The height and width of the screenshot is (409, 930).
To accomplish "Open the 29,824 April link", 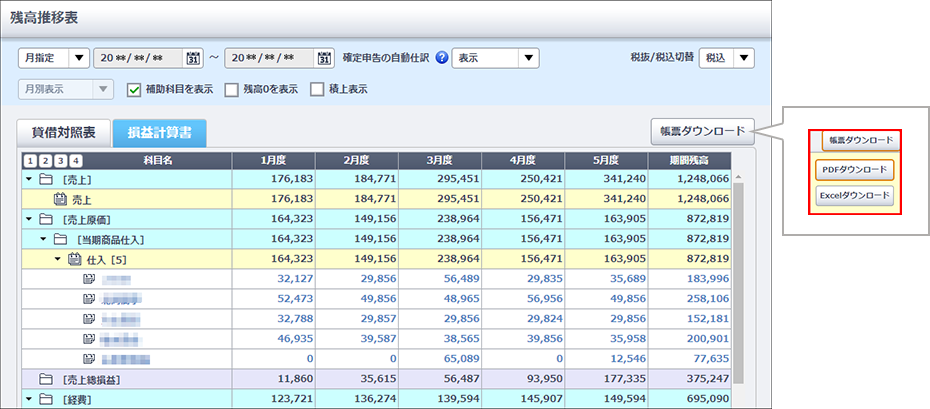I will (546, 319).
